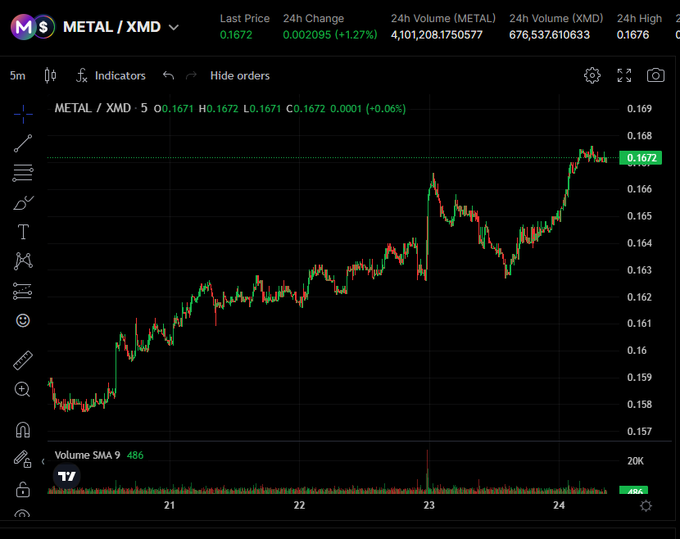Click the Last Price value 0.1672

pyautogui.click(x=236, y=35)
